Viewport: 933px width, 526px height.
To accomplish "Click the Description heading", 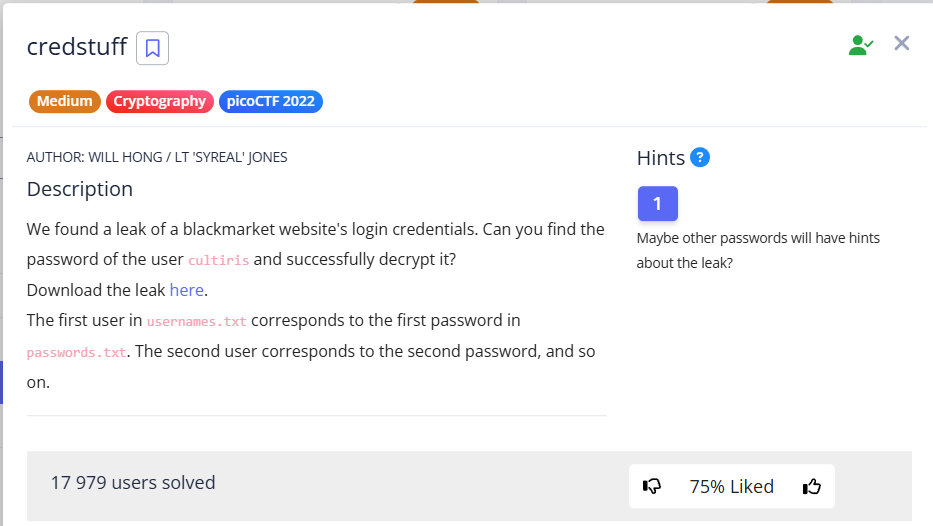I will point(80,189).
